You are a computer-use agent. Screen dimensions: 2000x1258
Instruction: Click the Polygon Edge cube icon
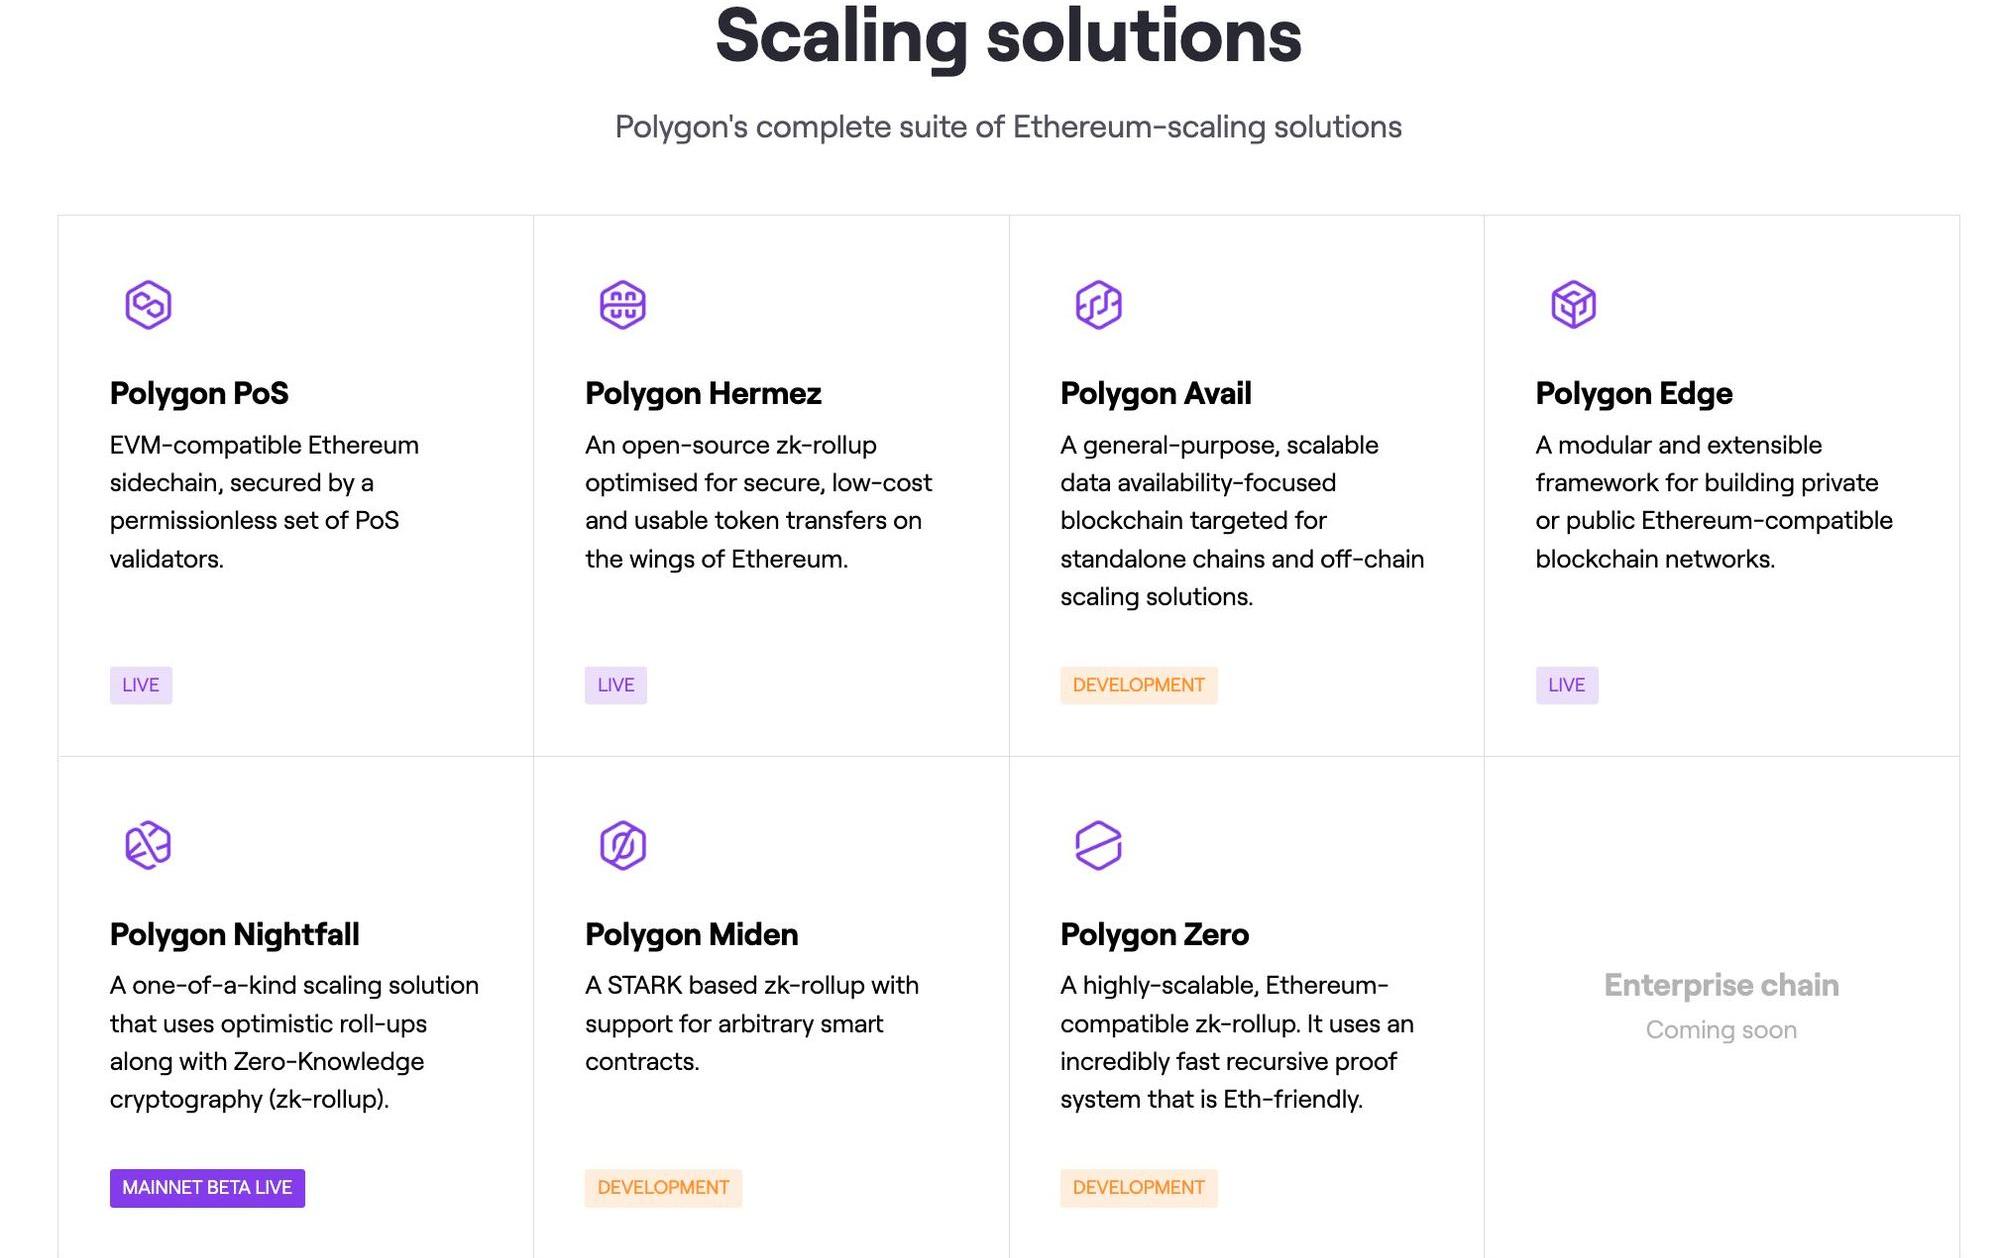(x=1573, y=304)
